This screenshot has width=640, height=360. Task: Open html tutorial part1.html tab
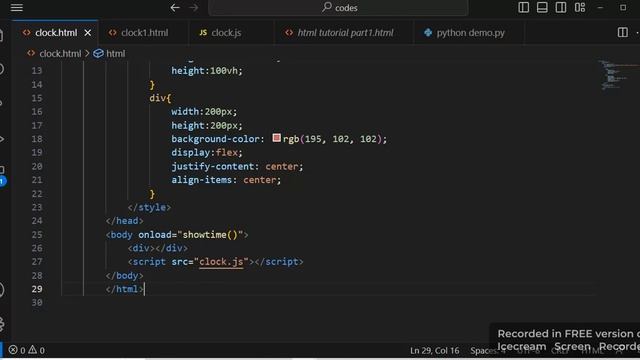(x=345, y=33)
